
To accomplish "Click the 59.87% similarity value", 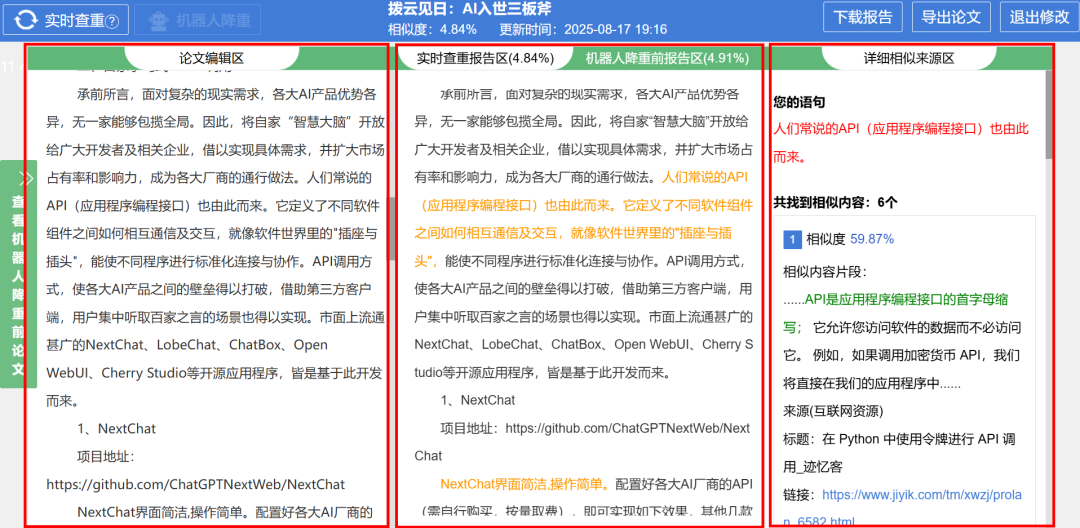I will [872, 239].
